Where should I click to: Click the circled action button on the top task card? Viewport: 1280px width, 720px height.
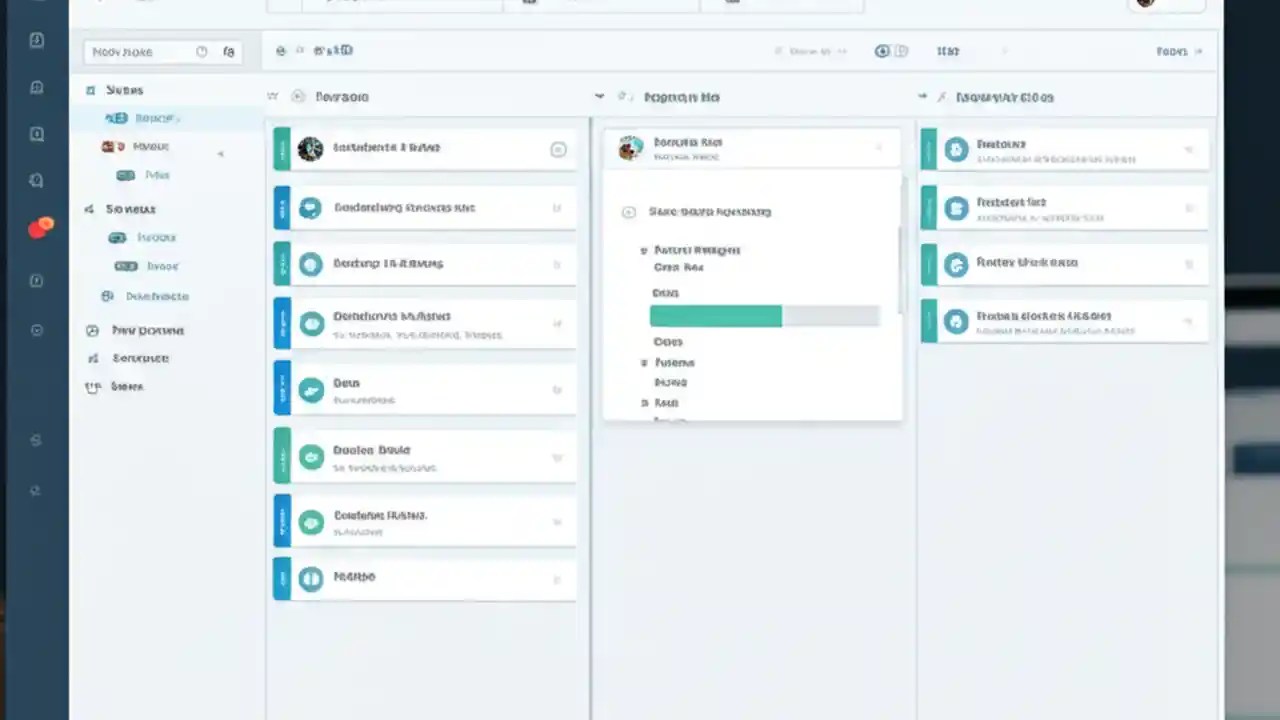[x=558, y=149]
